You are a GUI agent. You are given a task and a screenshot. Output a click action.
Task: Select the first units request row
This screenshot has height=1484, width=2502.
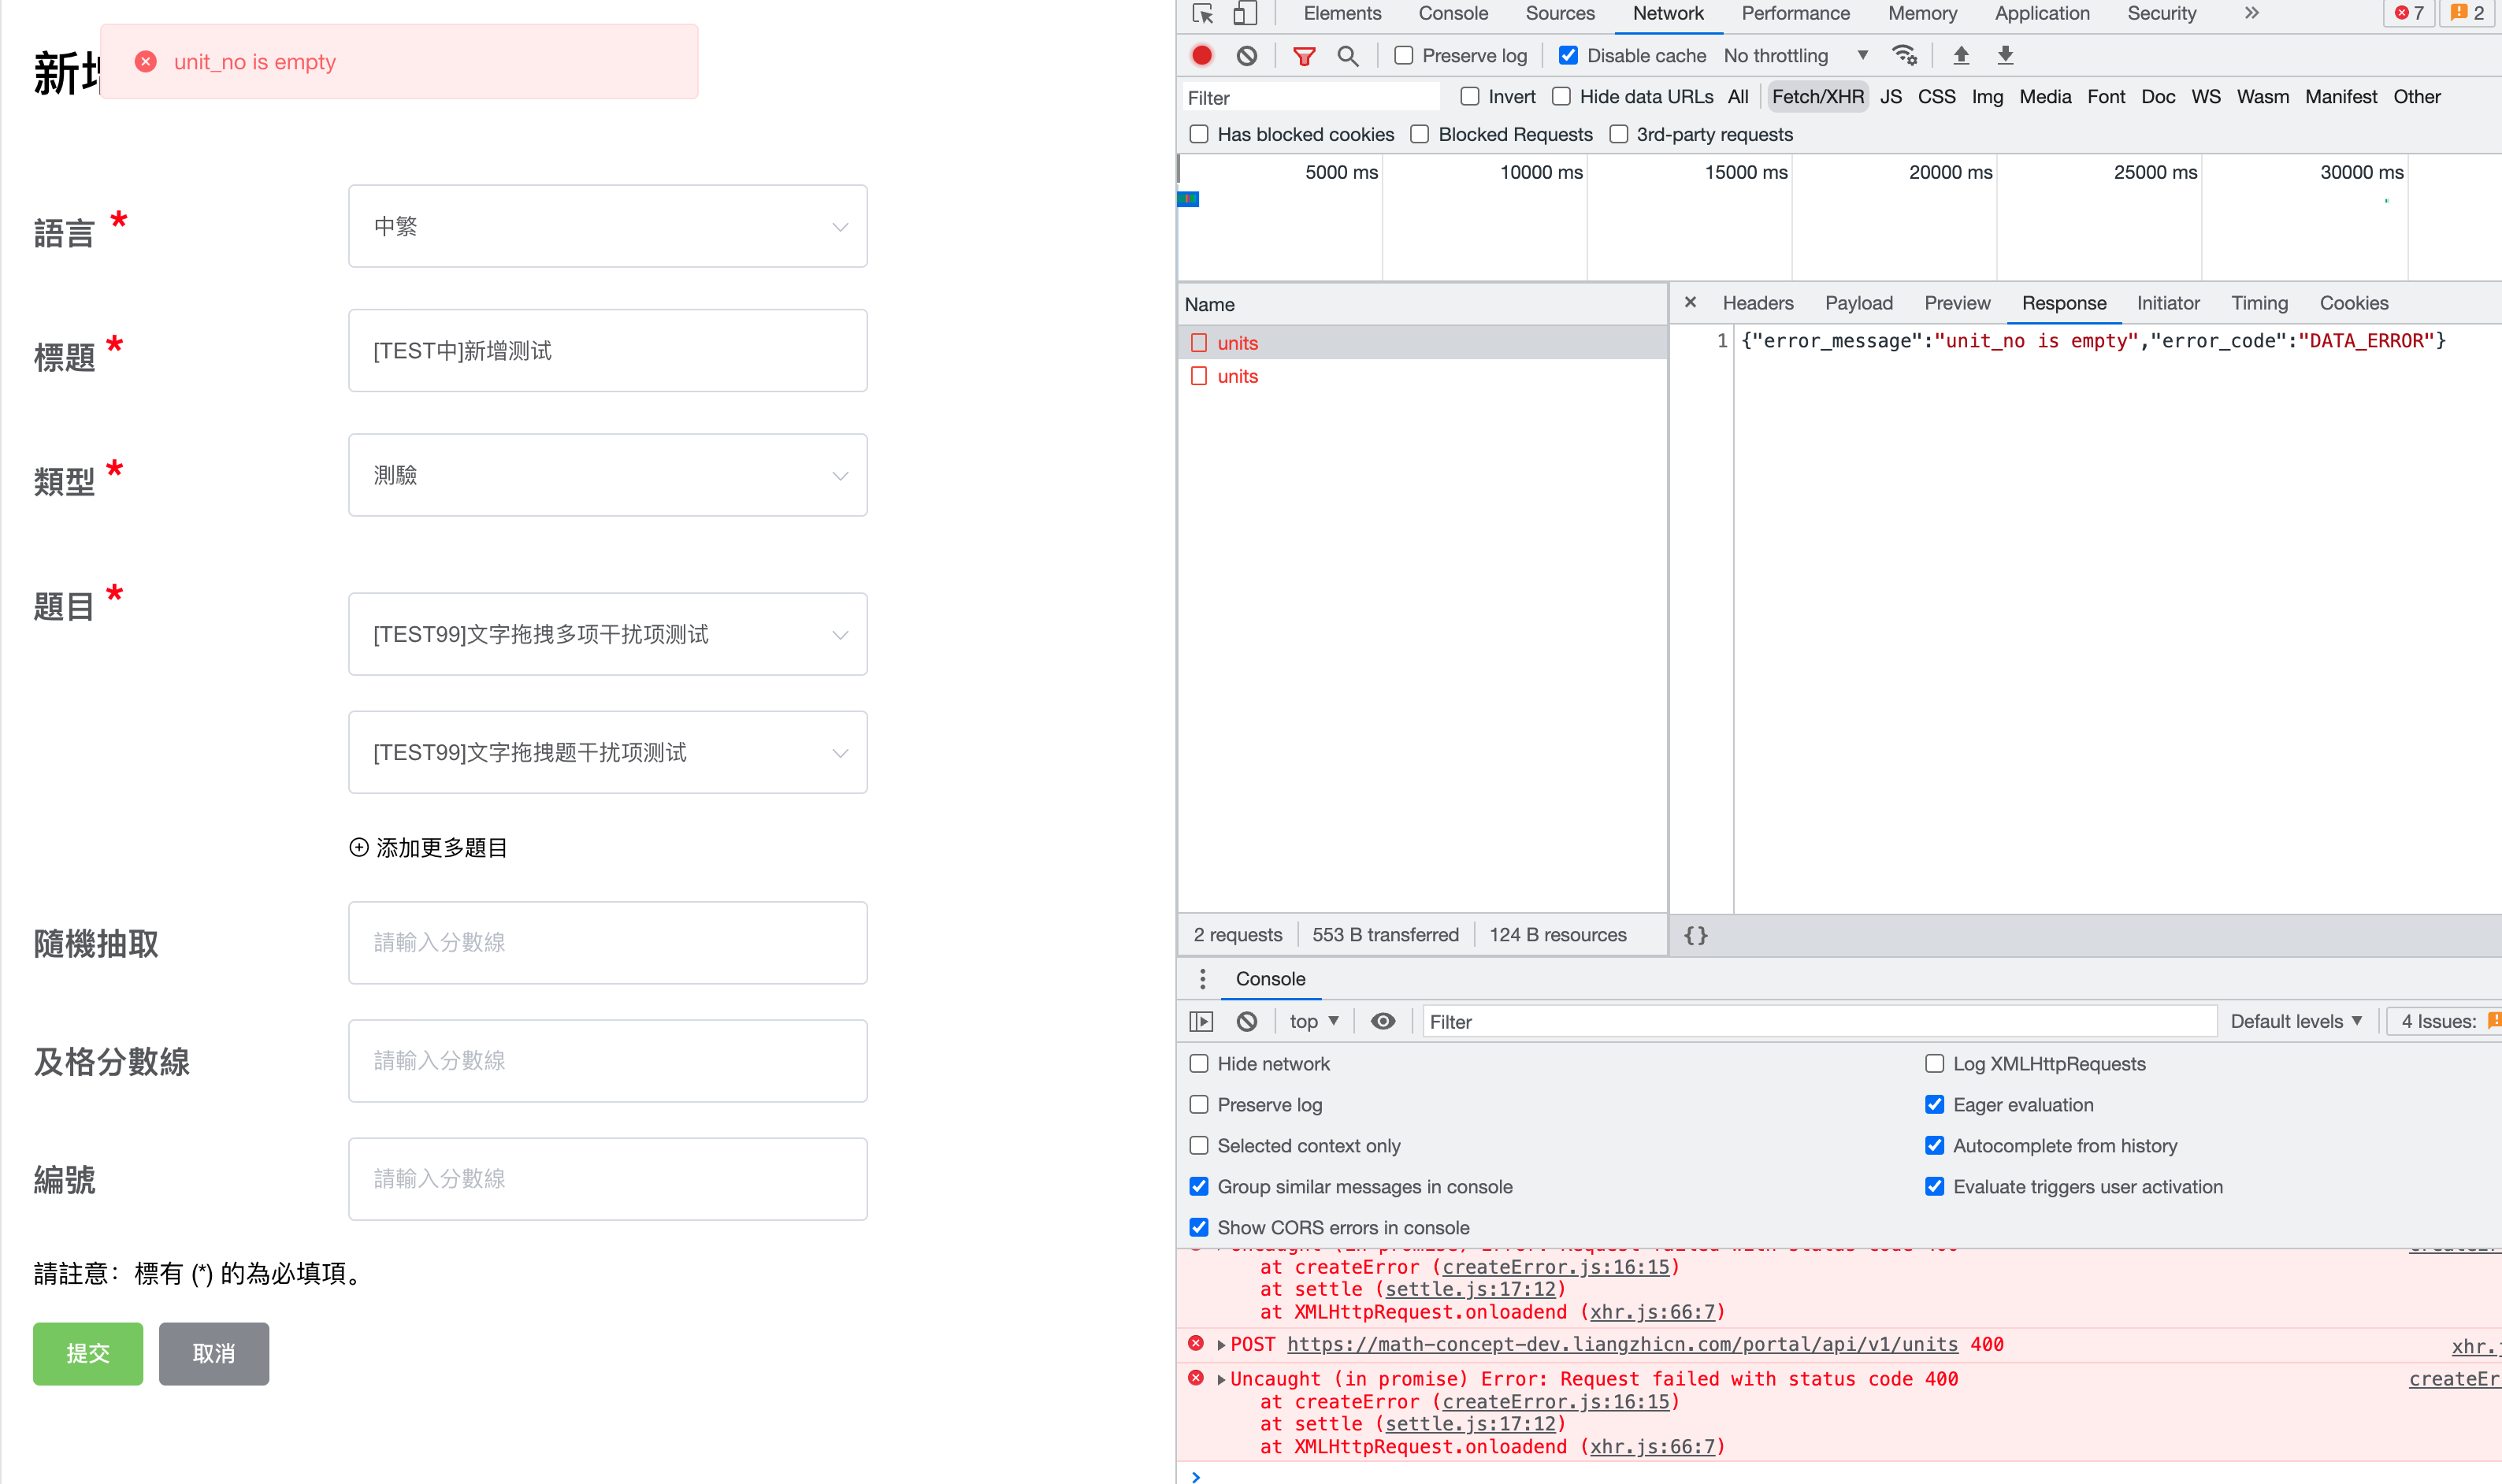click(x=1423, y=343)
